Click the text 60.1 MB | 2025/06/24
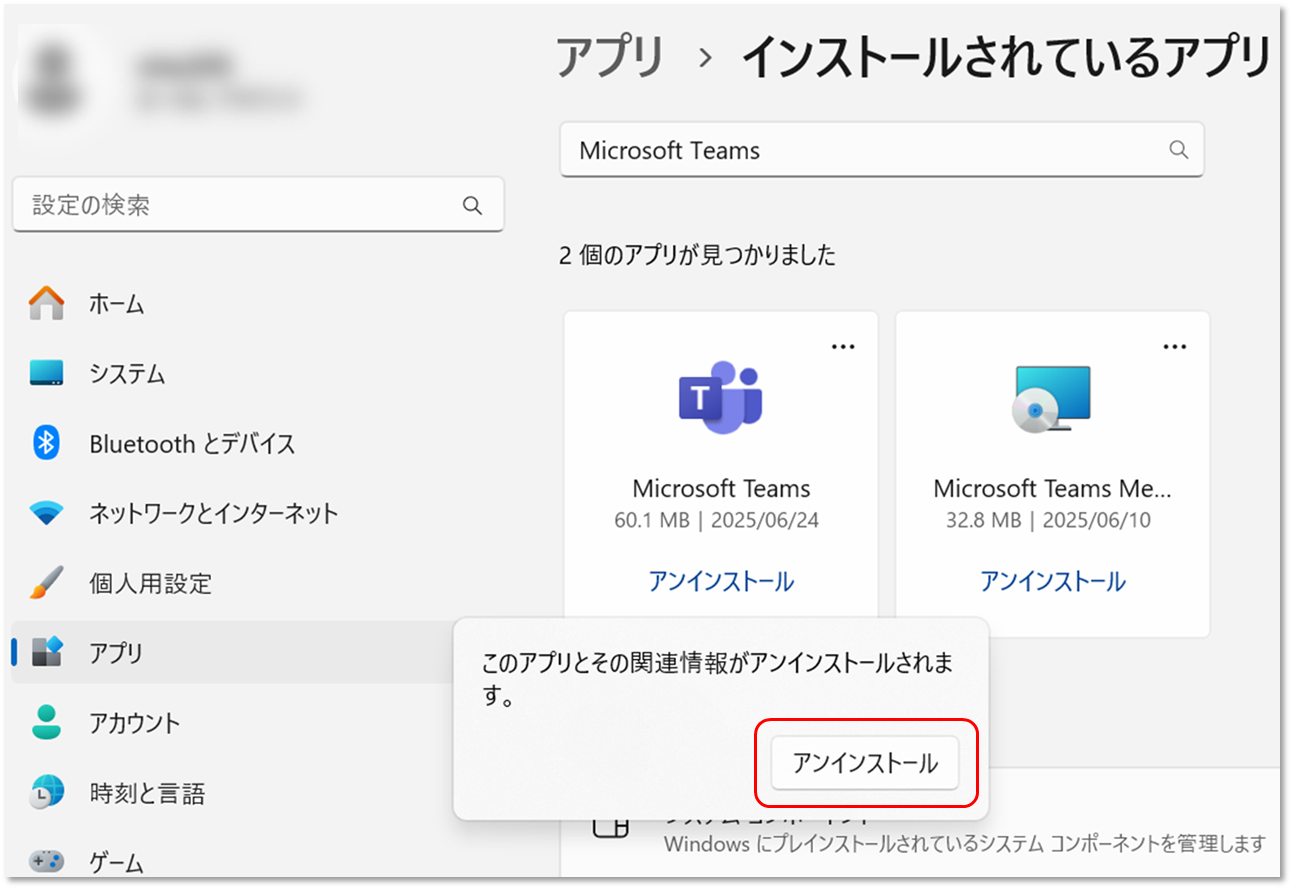1293x890 pixels. click(x=717, y=521)
